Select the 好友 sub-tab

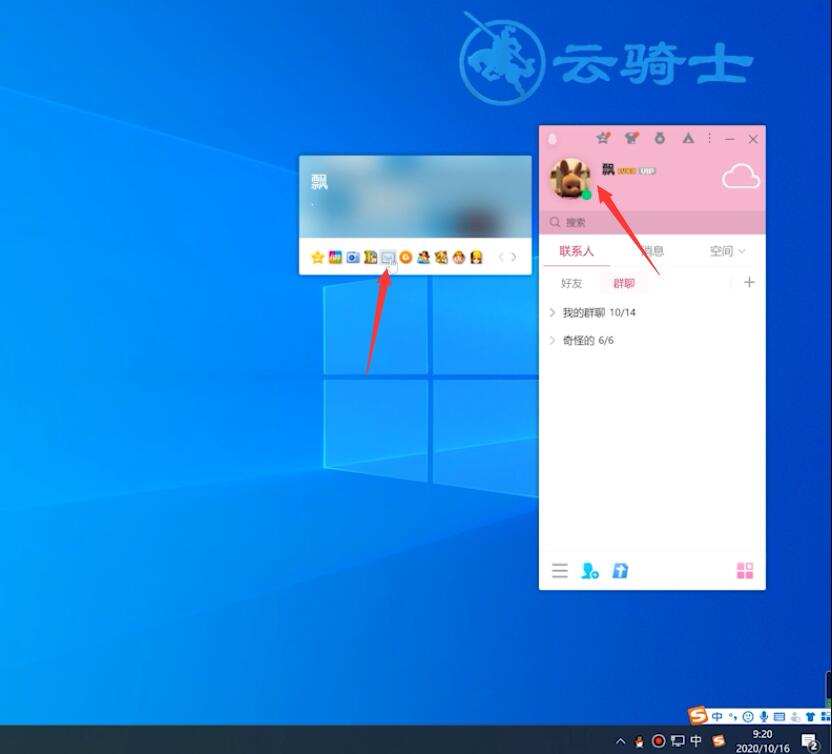click(571, 283)
